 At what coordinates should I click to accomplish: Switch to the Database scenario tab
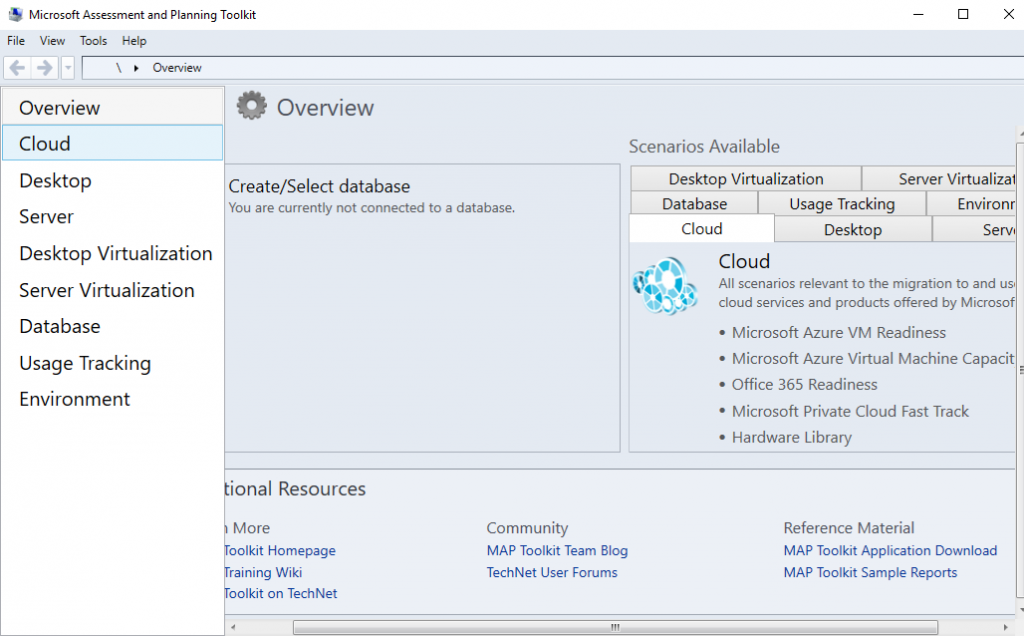[694, 204]
